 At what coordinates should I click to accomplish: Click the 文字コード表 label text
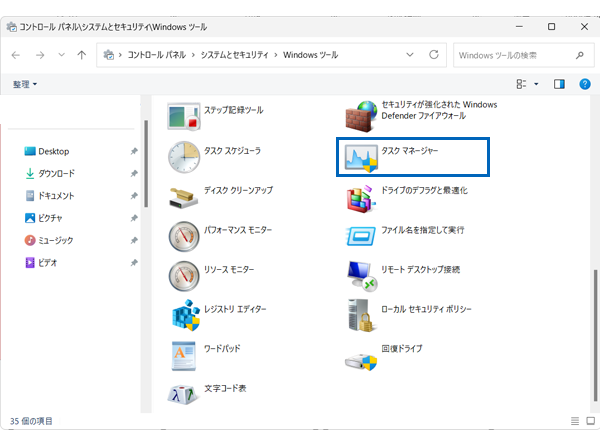click(x=225, y=388)
